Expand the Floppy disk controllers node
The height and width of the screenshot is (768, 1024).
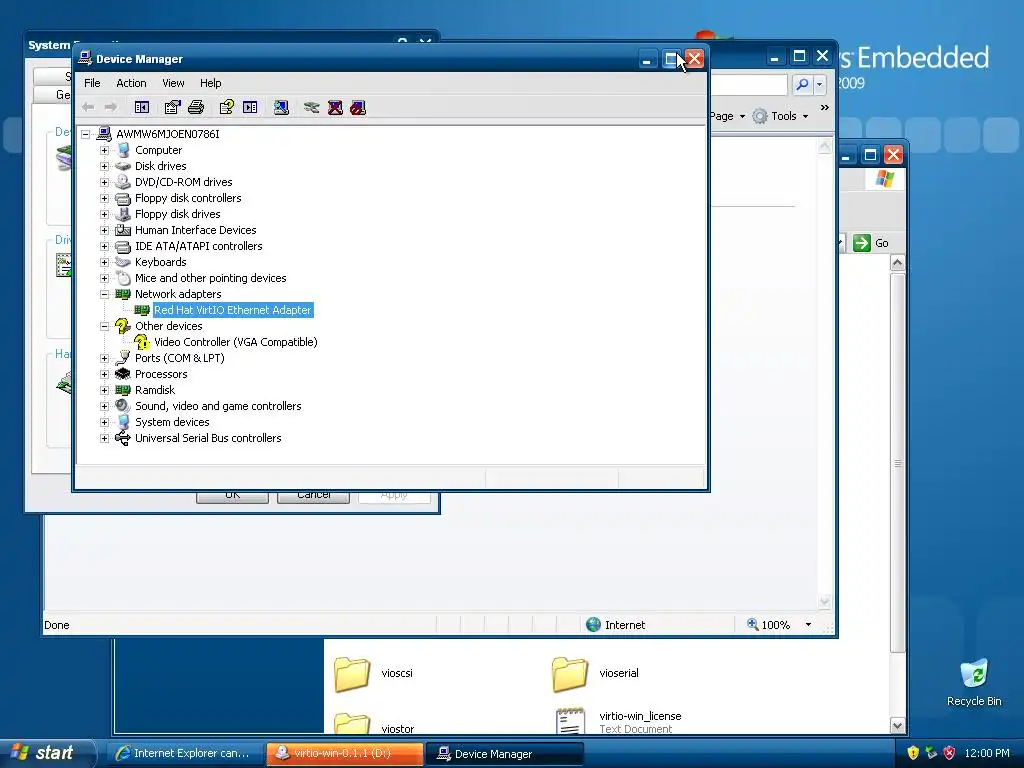pyautogui.click(x=104, y=199)
